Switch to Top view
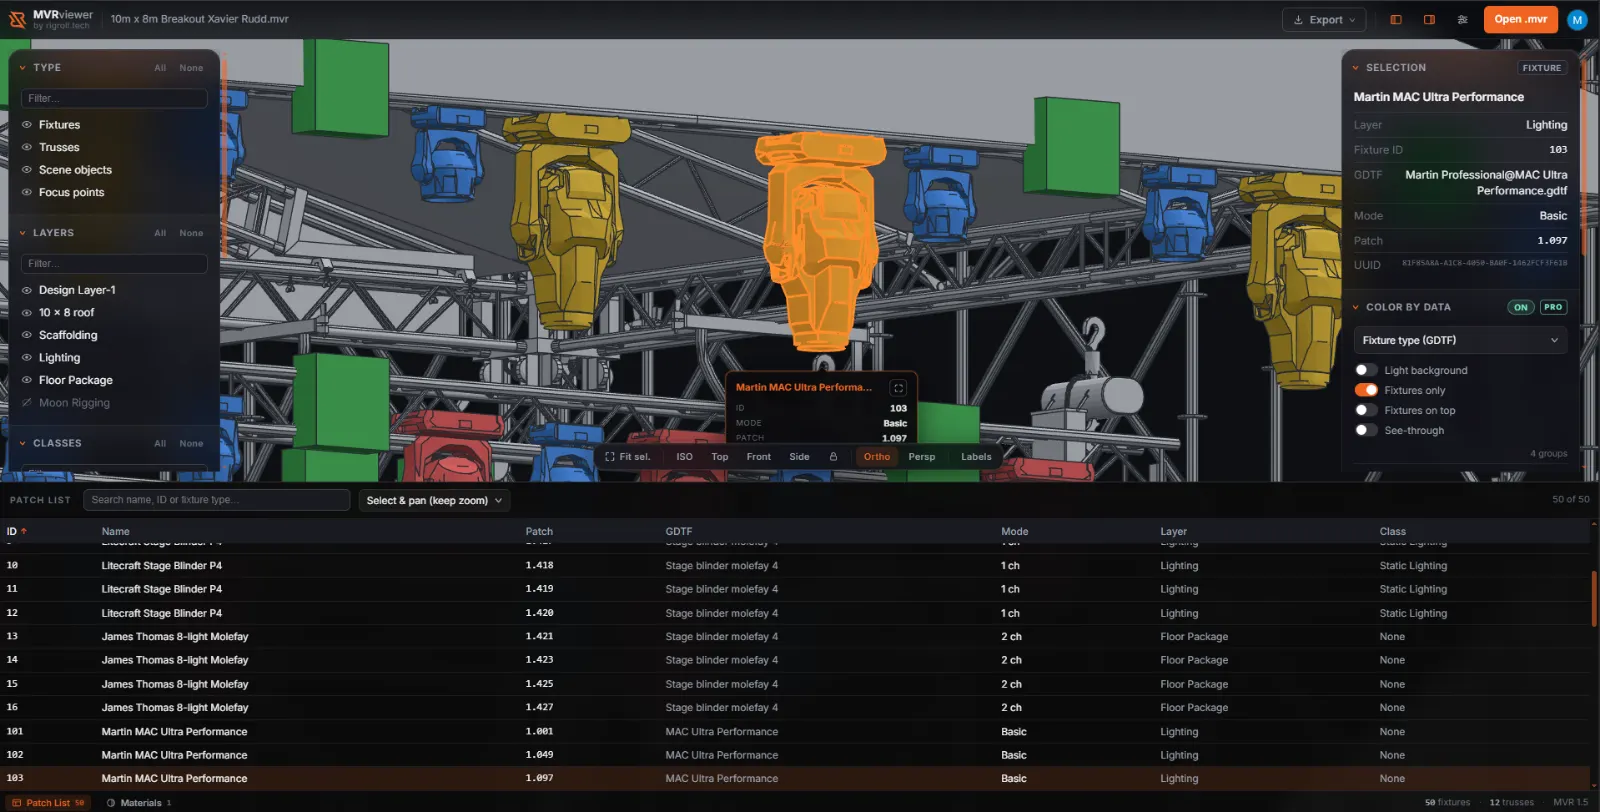This screenshot has width=1600, height=812. pos(720,457)
